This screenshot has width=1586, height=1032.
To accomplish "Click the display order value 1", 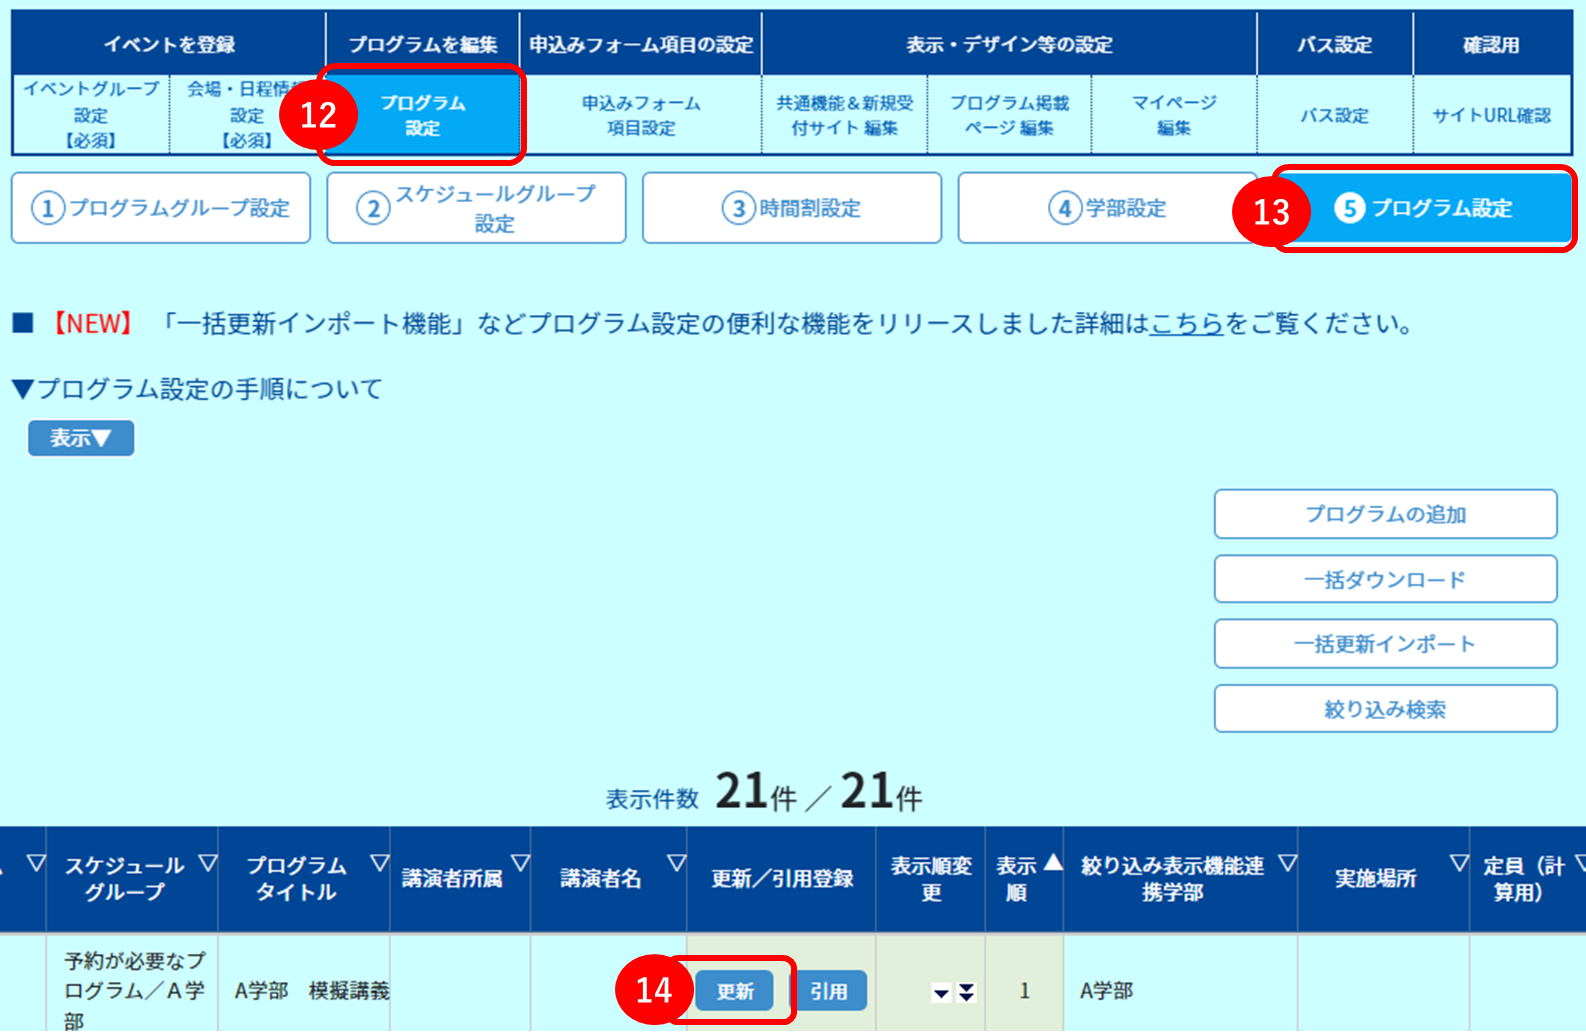I will coord(1024,991).
